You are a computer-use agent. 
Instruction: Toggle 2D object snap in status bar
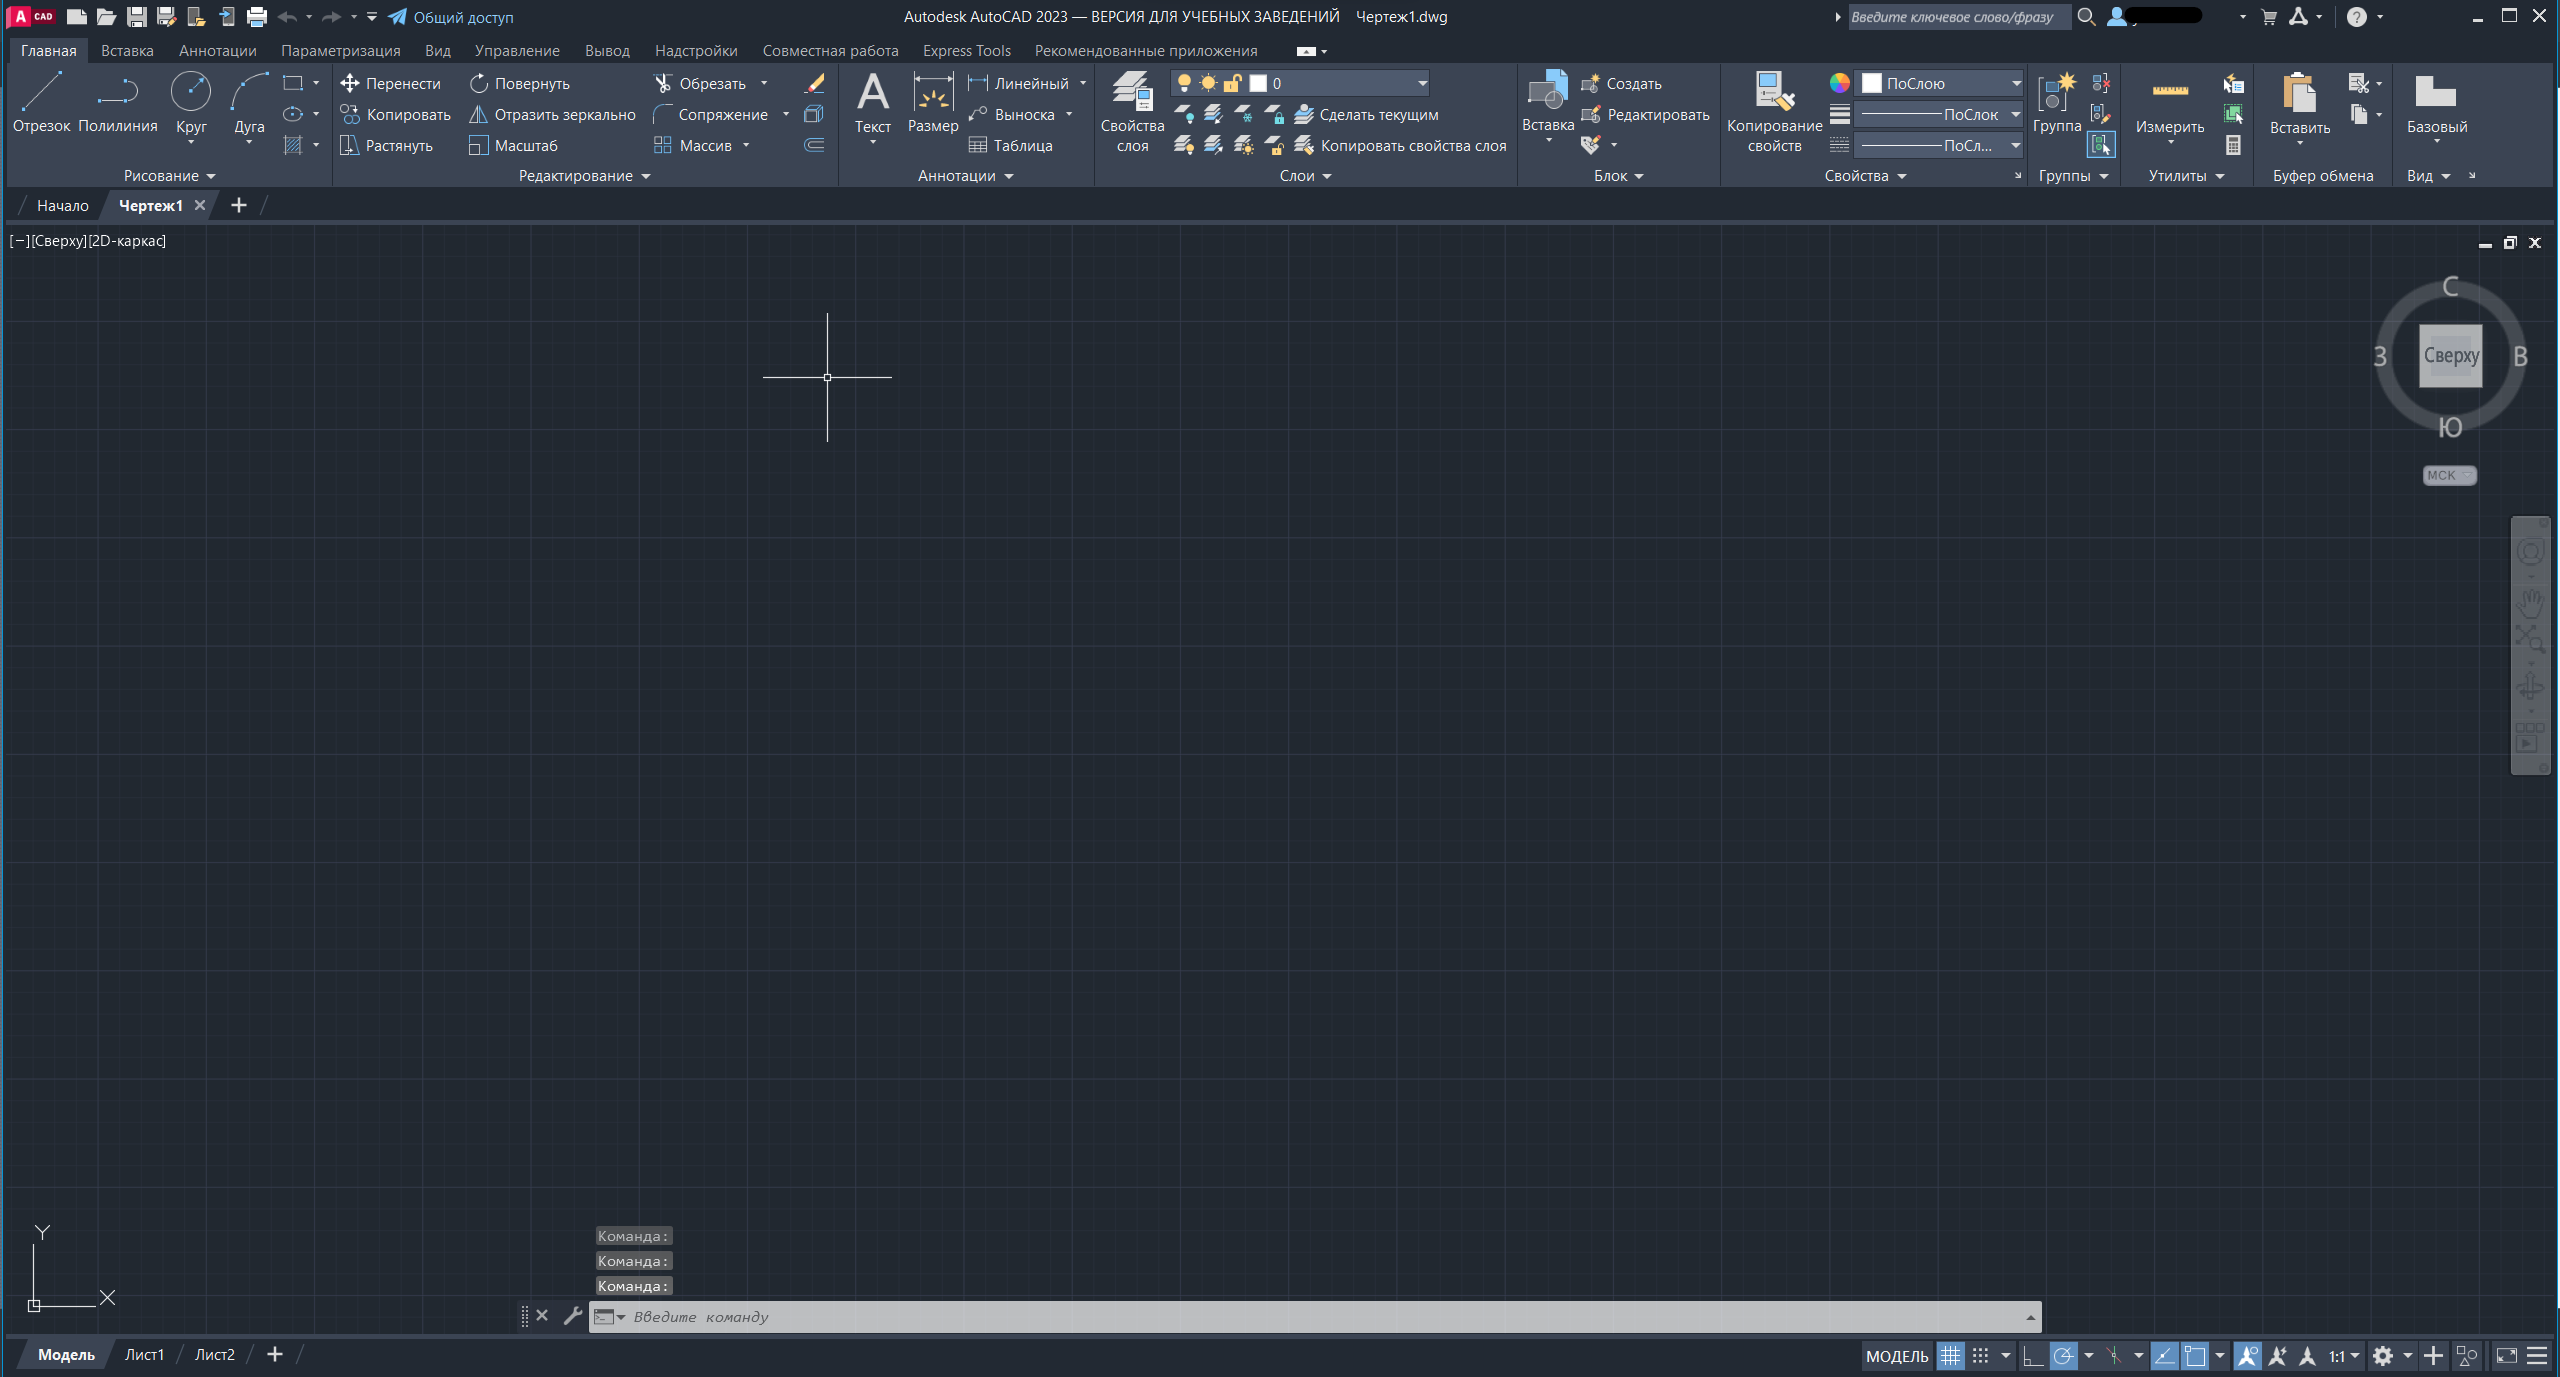click(x=2195, y=1355)
